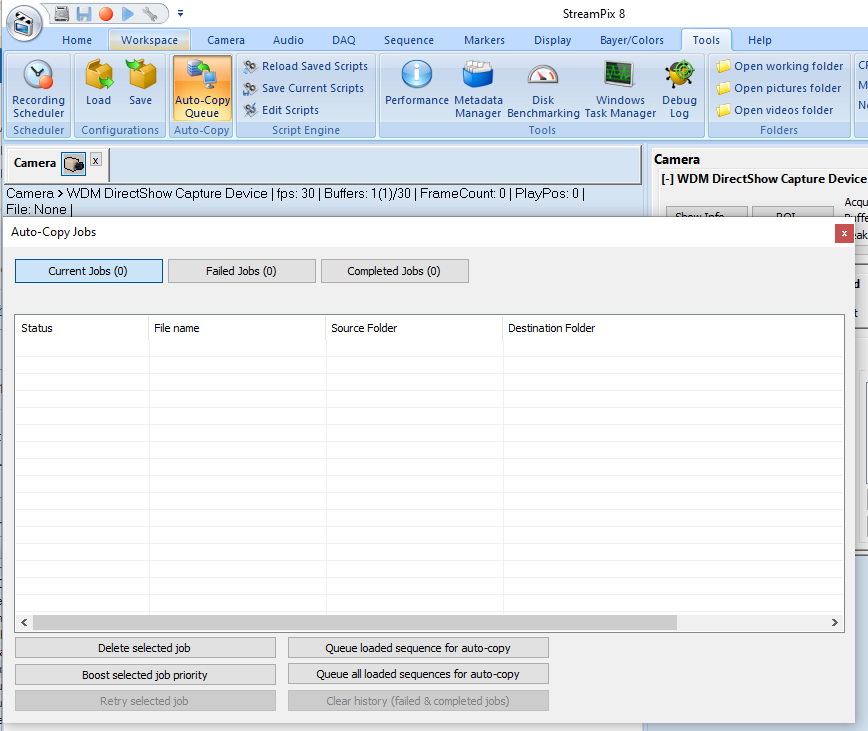Show the Failed Jobs (0) list
868x731 pixels.
pos(241,271)
